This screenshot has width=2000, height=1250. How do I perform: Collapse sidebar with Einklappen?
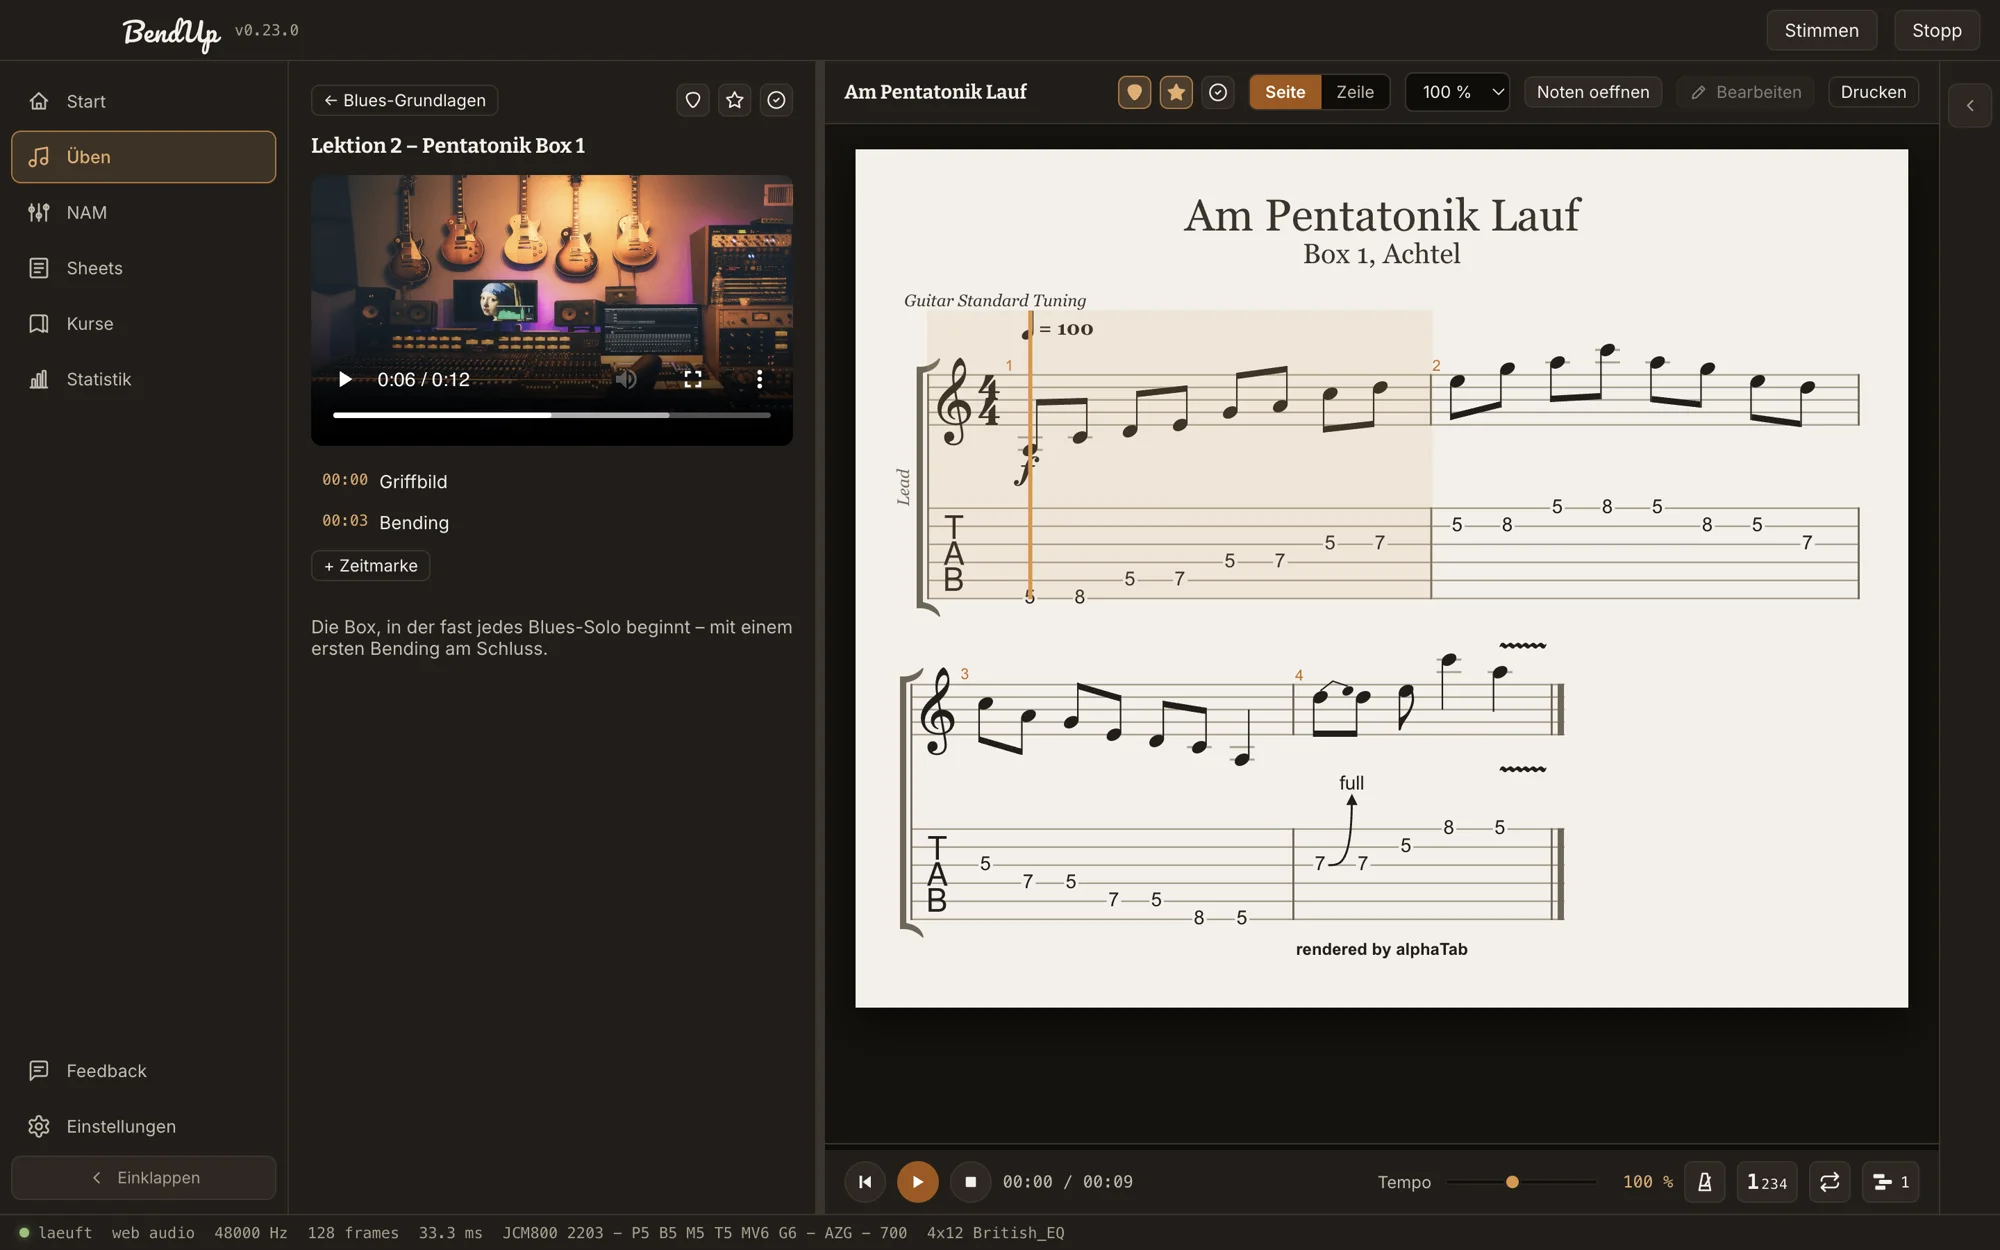144,1178
